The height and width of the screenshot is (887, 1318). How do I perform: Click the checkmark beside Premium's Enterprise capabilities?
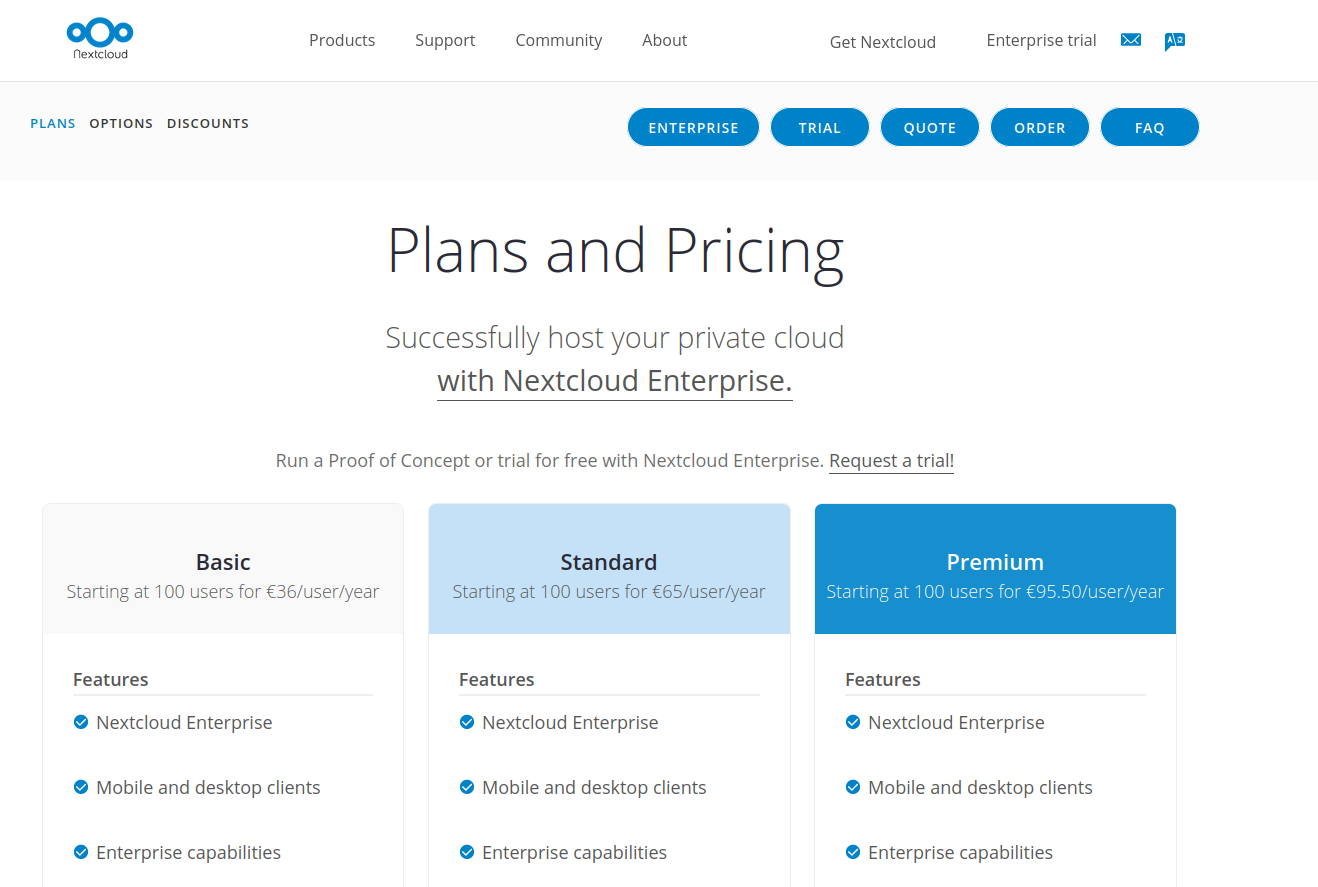(x=852, y=852)
